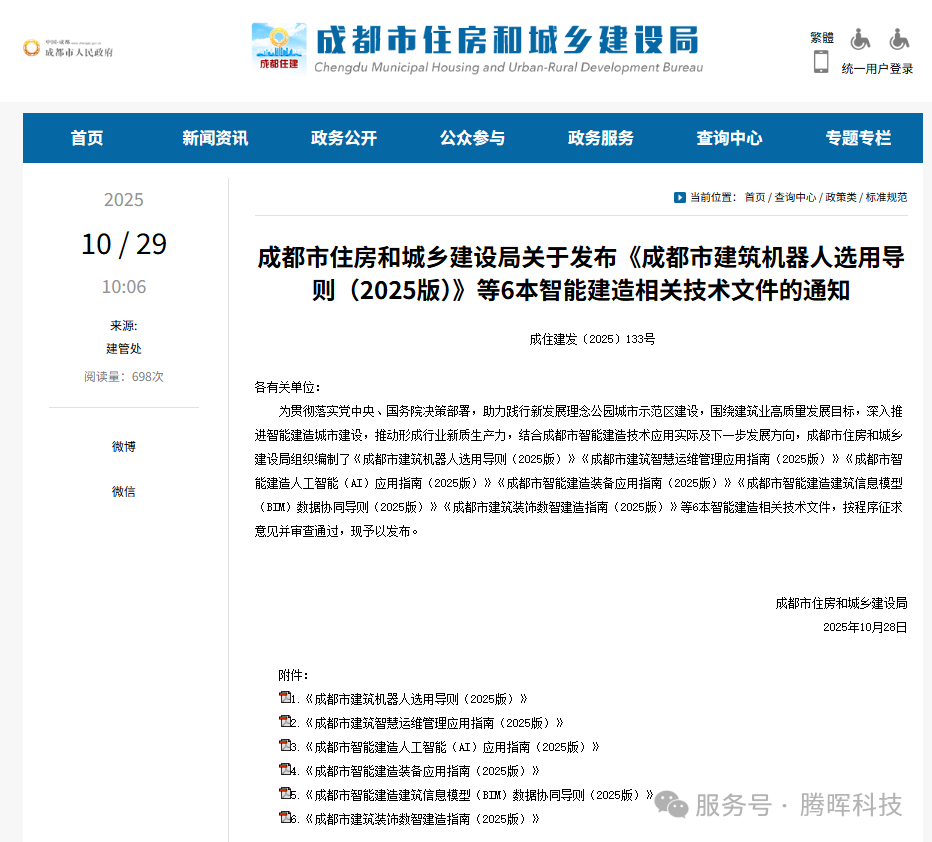Screen dimensions: 932x842
Task: Go to 首页 in navigation bar
Action: tap(87, 138)
